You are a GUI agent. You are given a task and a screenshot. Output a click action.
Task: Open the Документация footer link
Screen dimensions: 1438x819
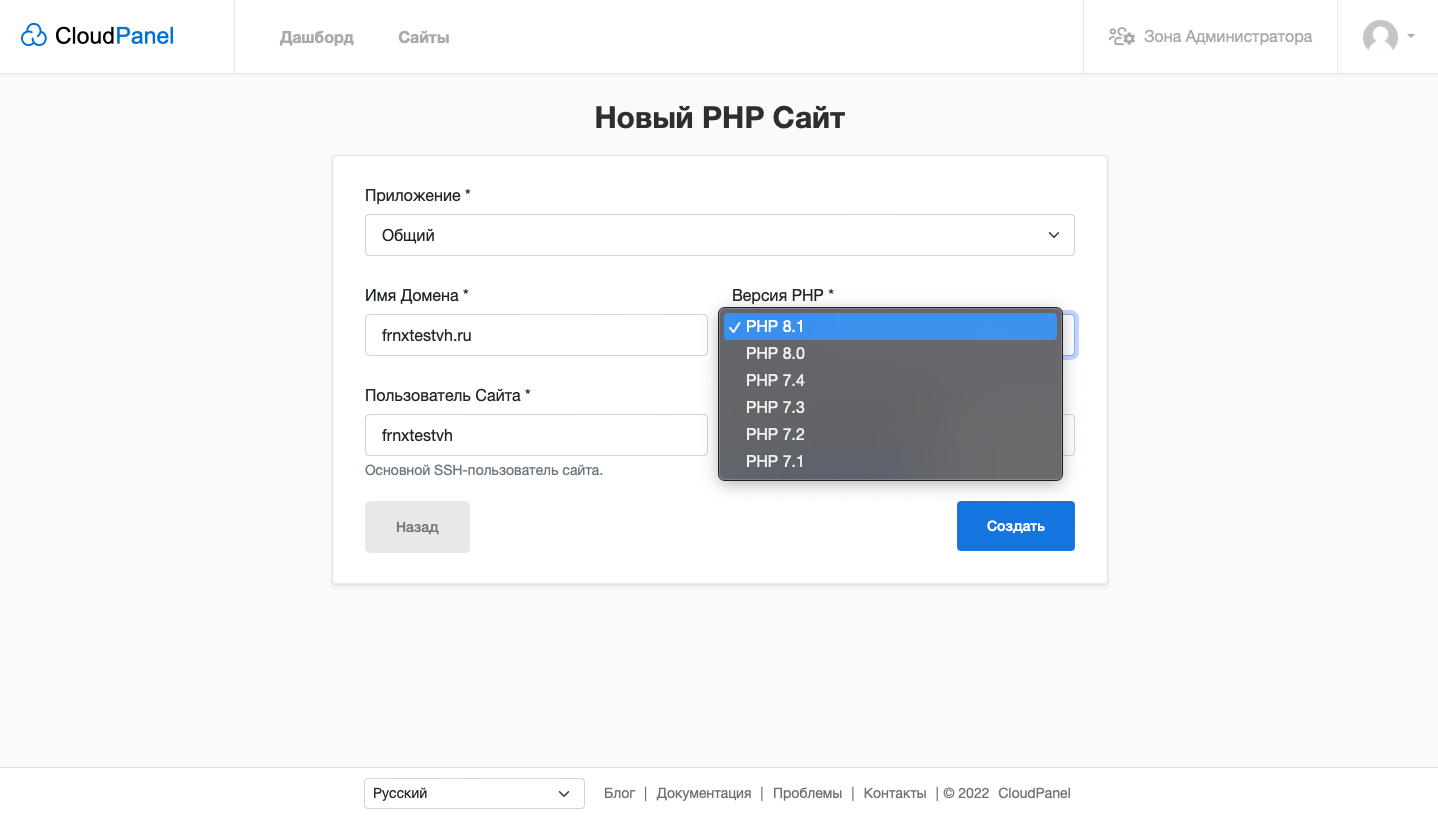coord(704,793)
